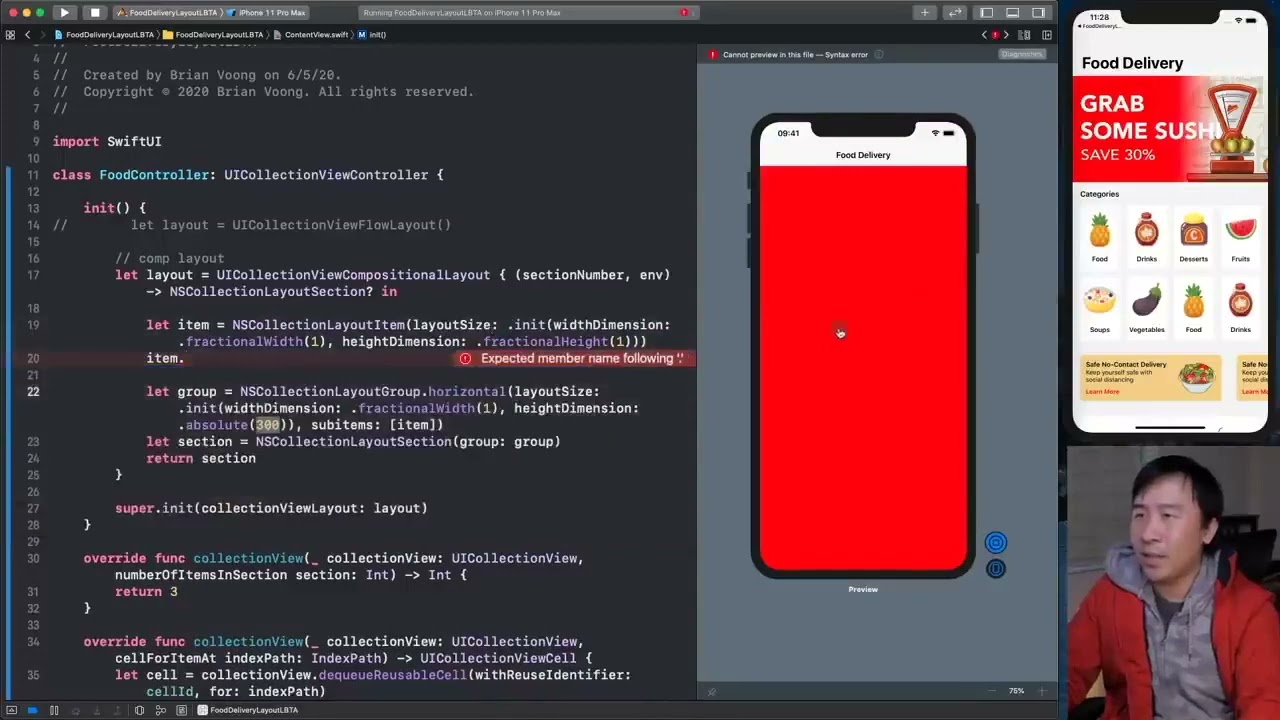1280x720 pixels.
Task: Open the ContentView.swift breadcrumb
Action: coord(311,35)
